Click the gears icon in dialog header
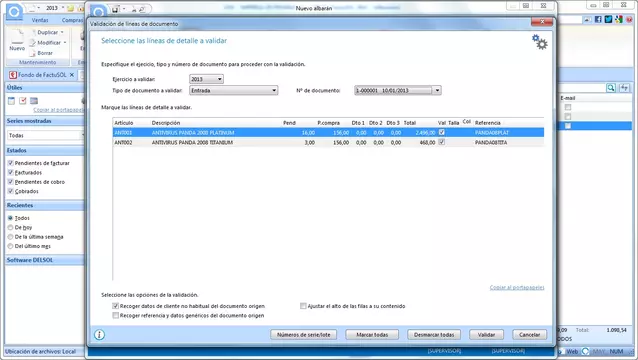 coord(540,42)
